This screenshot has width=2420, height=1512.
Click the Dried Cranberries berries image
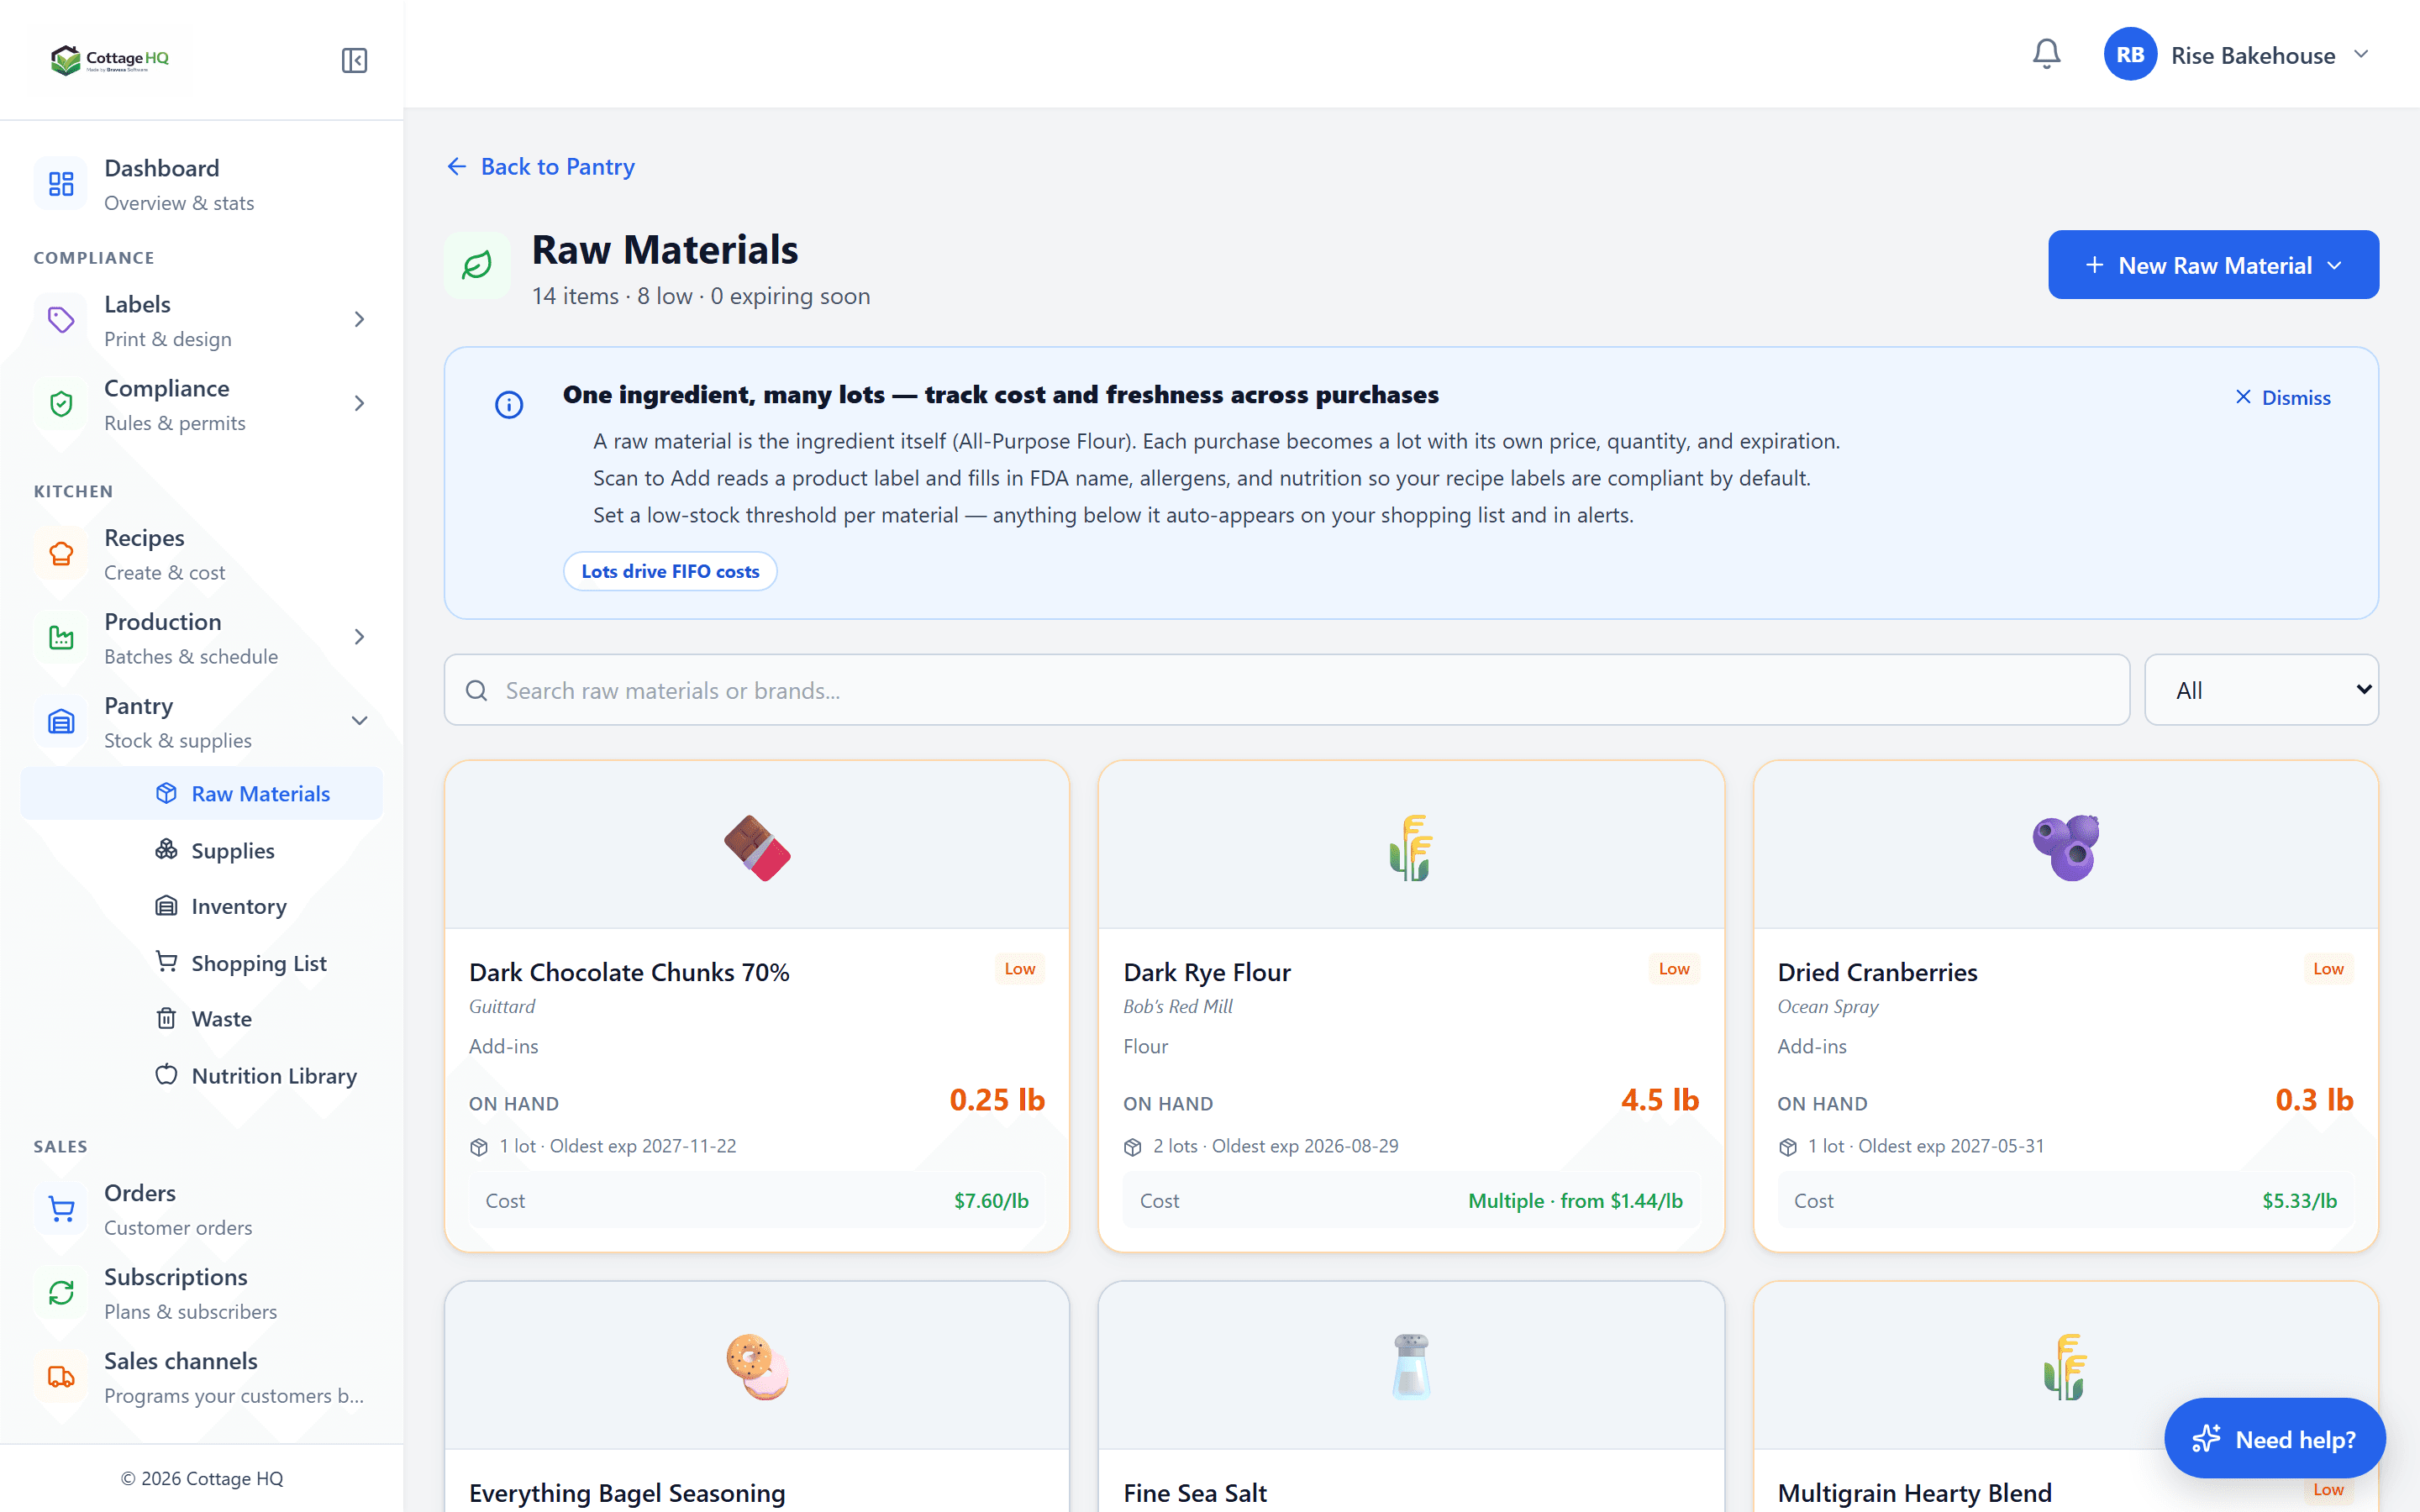pos(2066,848)
